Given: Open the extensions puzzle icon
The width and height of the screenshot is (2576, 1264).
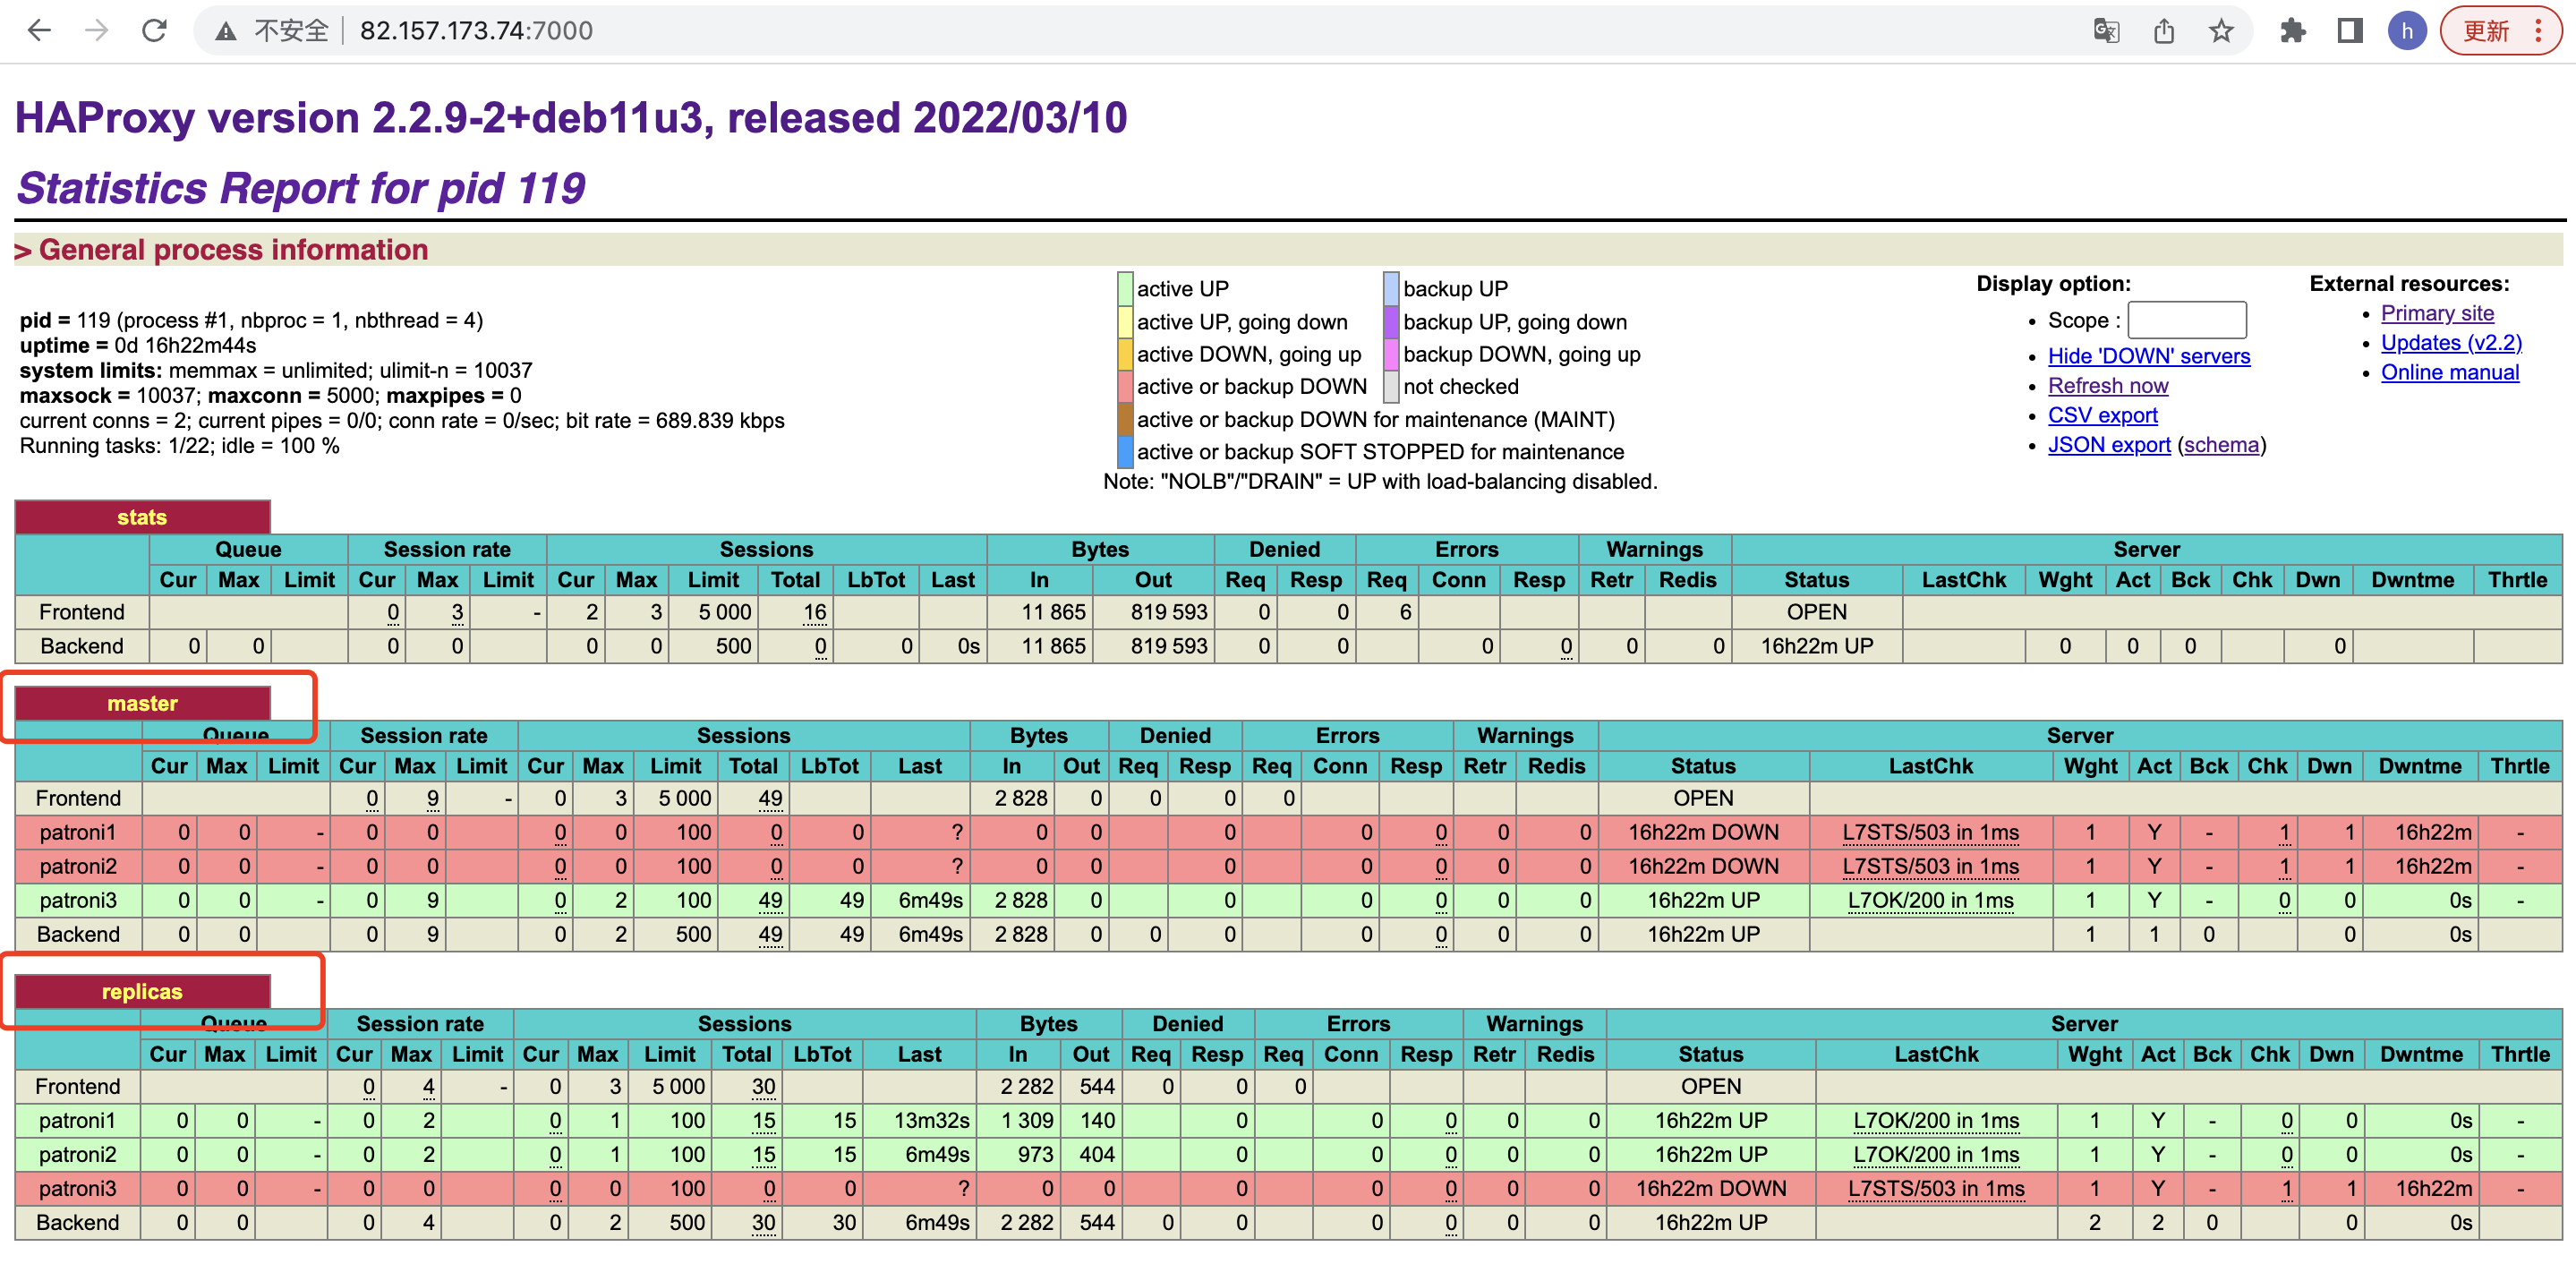Looking at the screenshot, I should click(2292, 30).
